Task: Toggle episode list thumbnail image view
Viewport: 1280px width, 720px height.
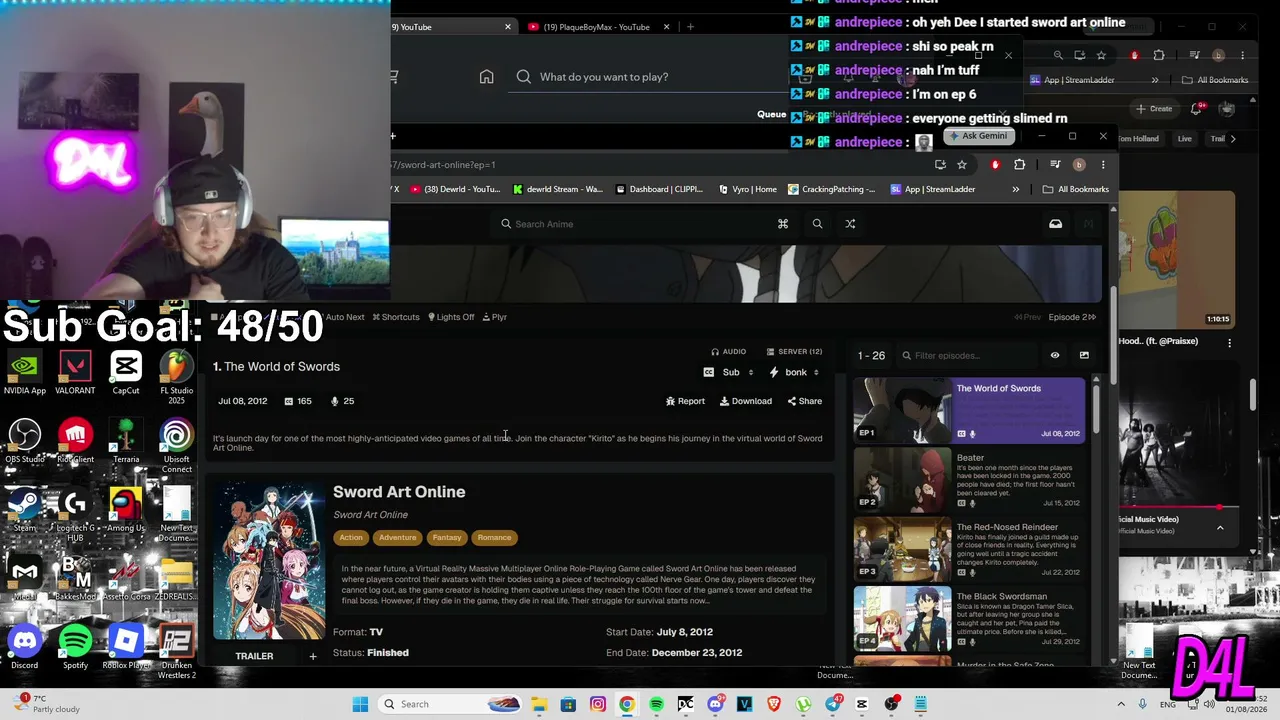Action: click(x=1084, y=355)
